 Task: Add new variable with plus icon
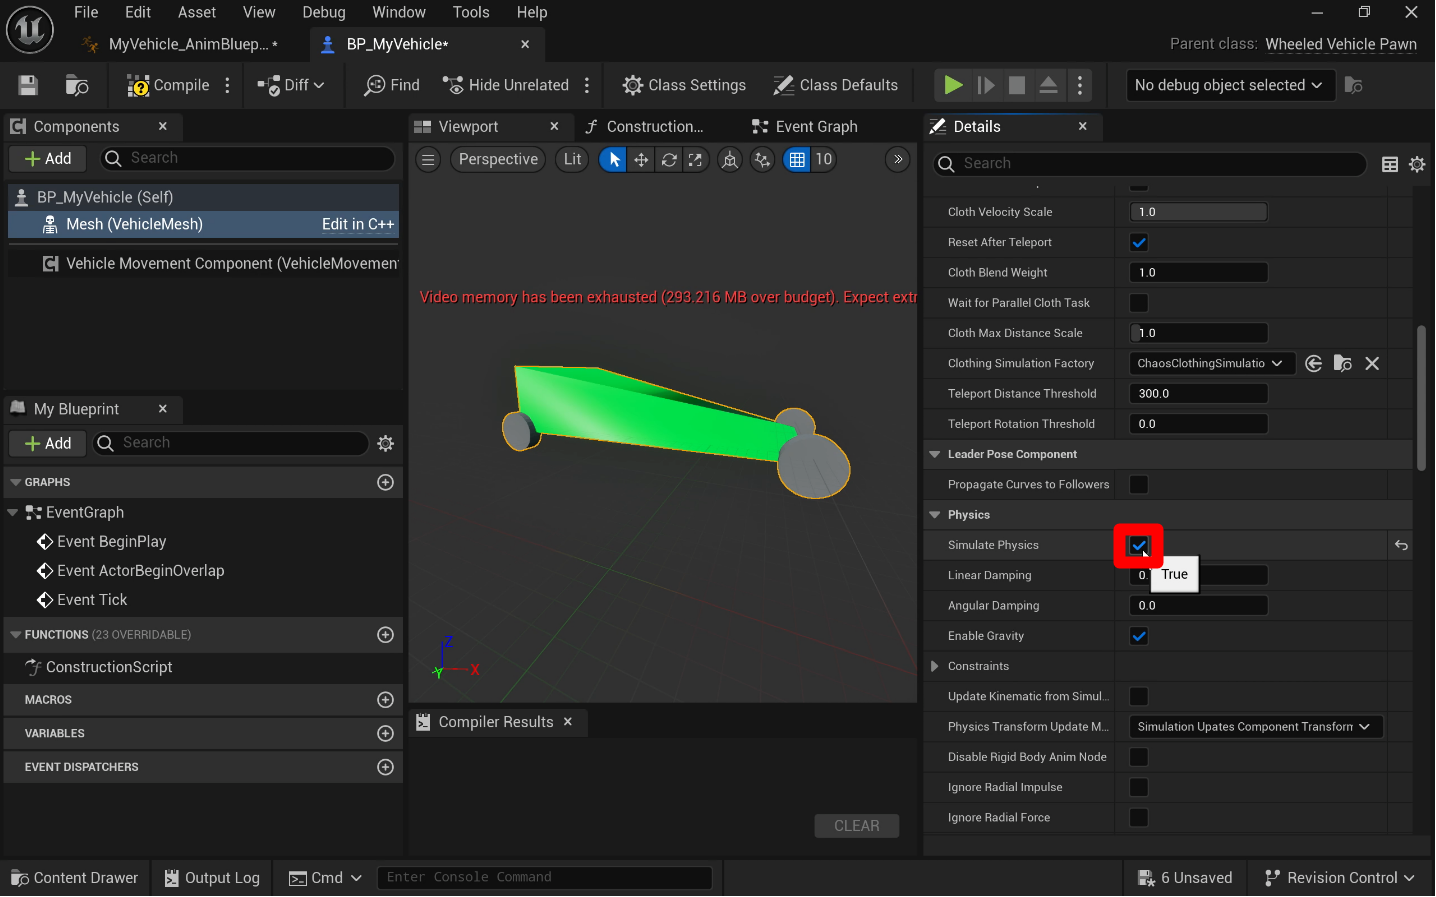tap(385, 733)
